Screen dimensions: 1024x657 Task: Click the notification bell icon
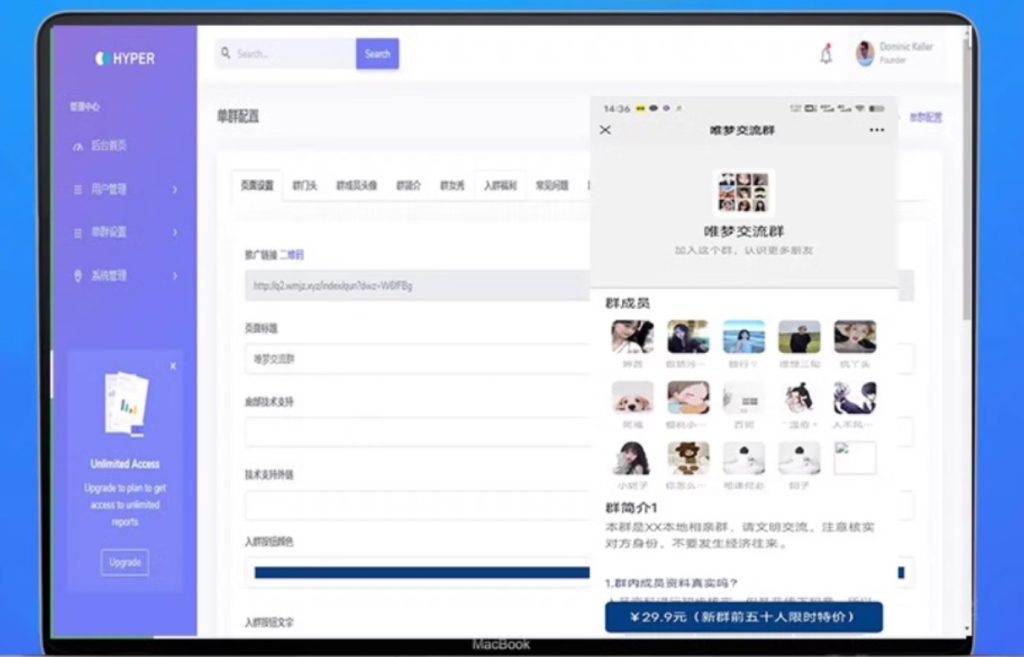tap(826, 55)
